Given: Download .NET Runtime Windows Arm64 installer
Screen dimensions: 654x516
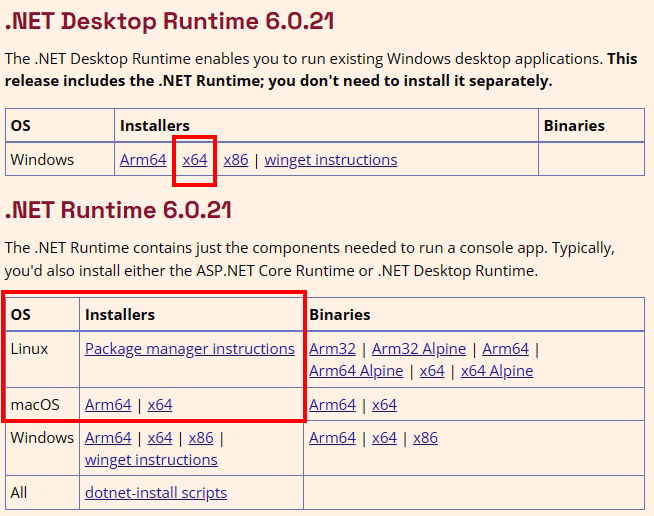Looking at the screenshot, I should coord(108,438).
